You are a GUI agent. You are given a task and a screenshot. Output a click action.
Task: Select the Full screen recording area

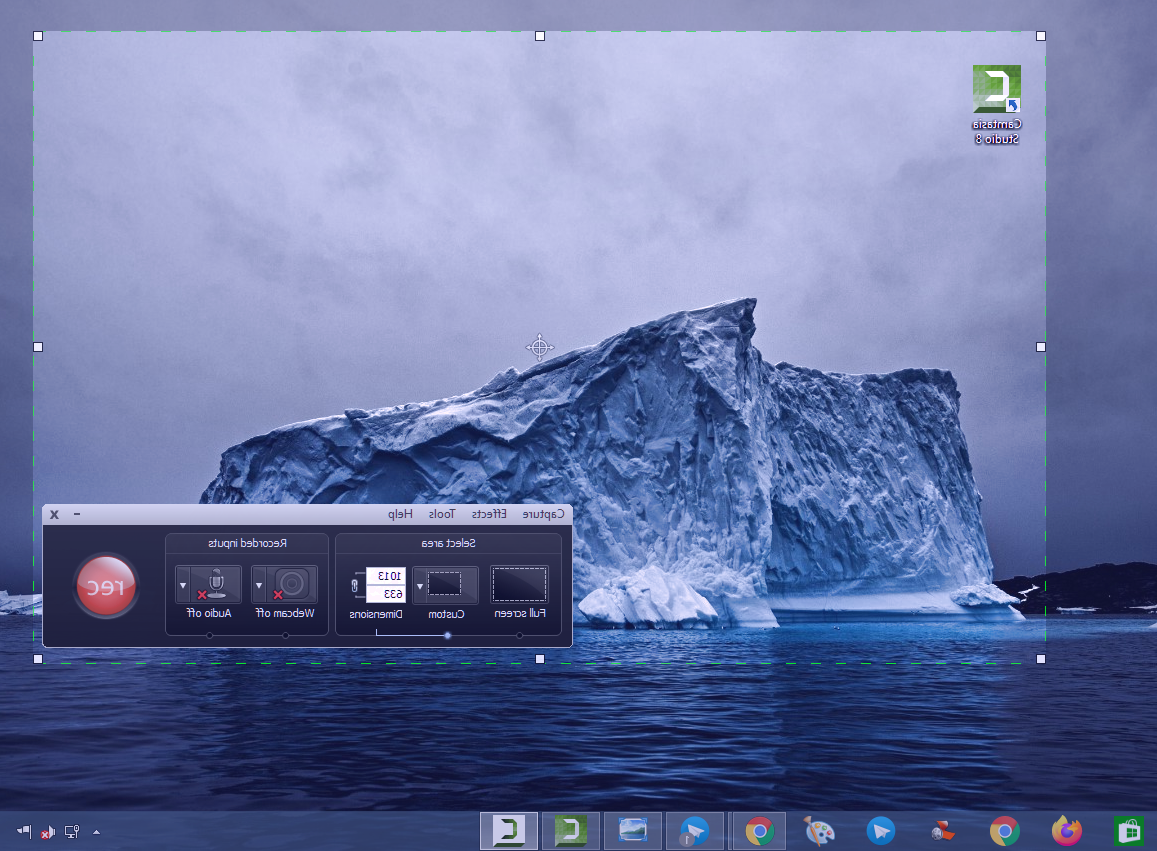click(520, 584)
